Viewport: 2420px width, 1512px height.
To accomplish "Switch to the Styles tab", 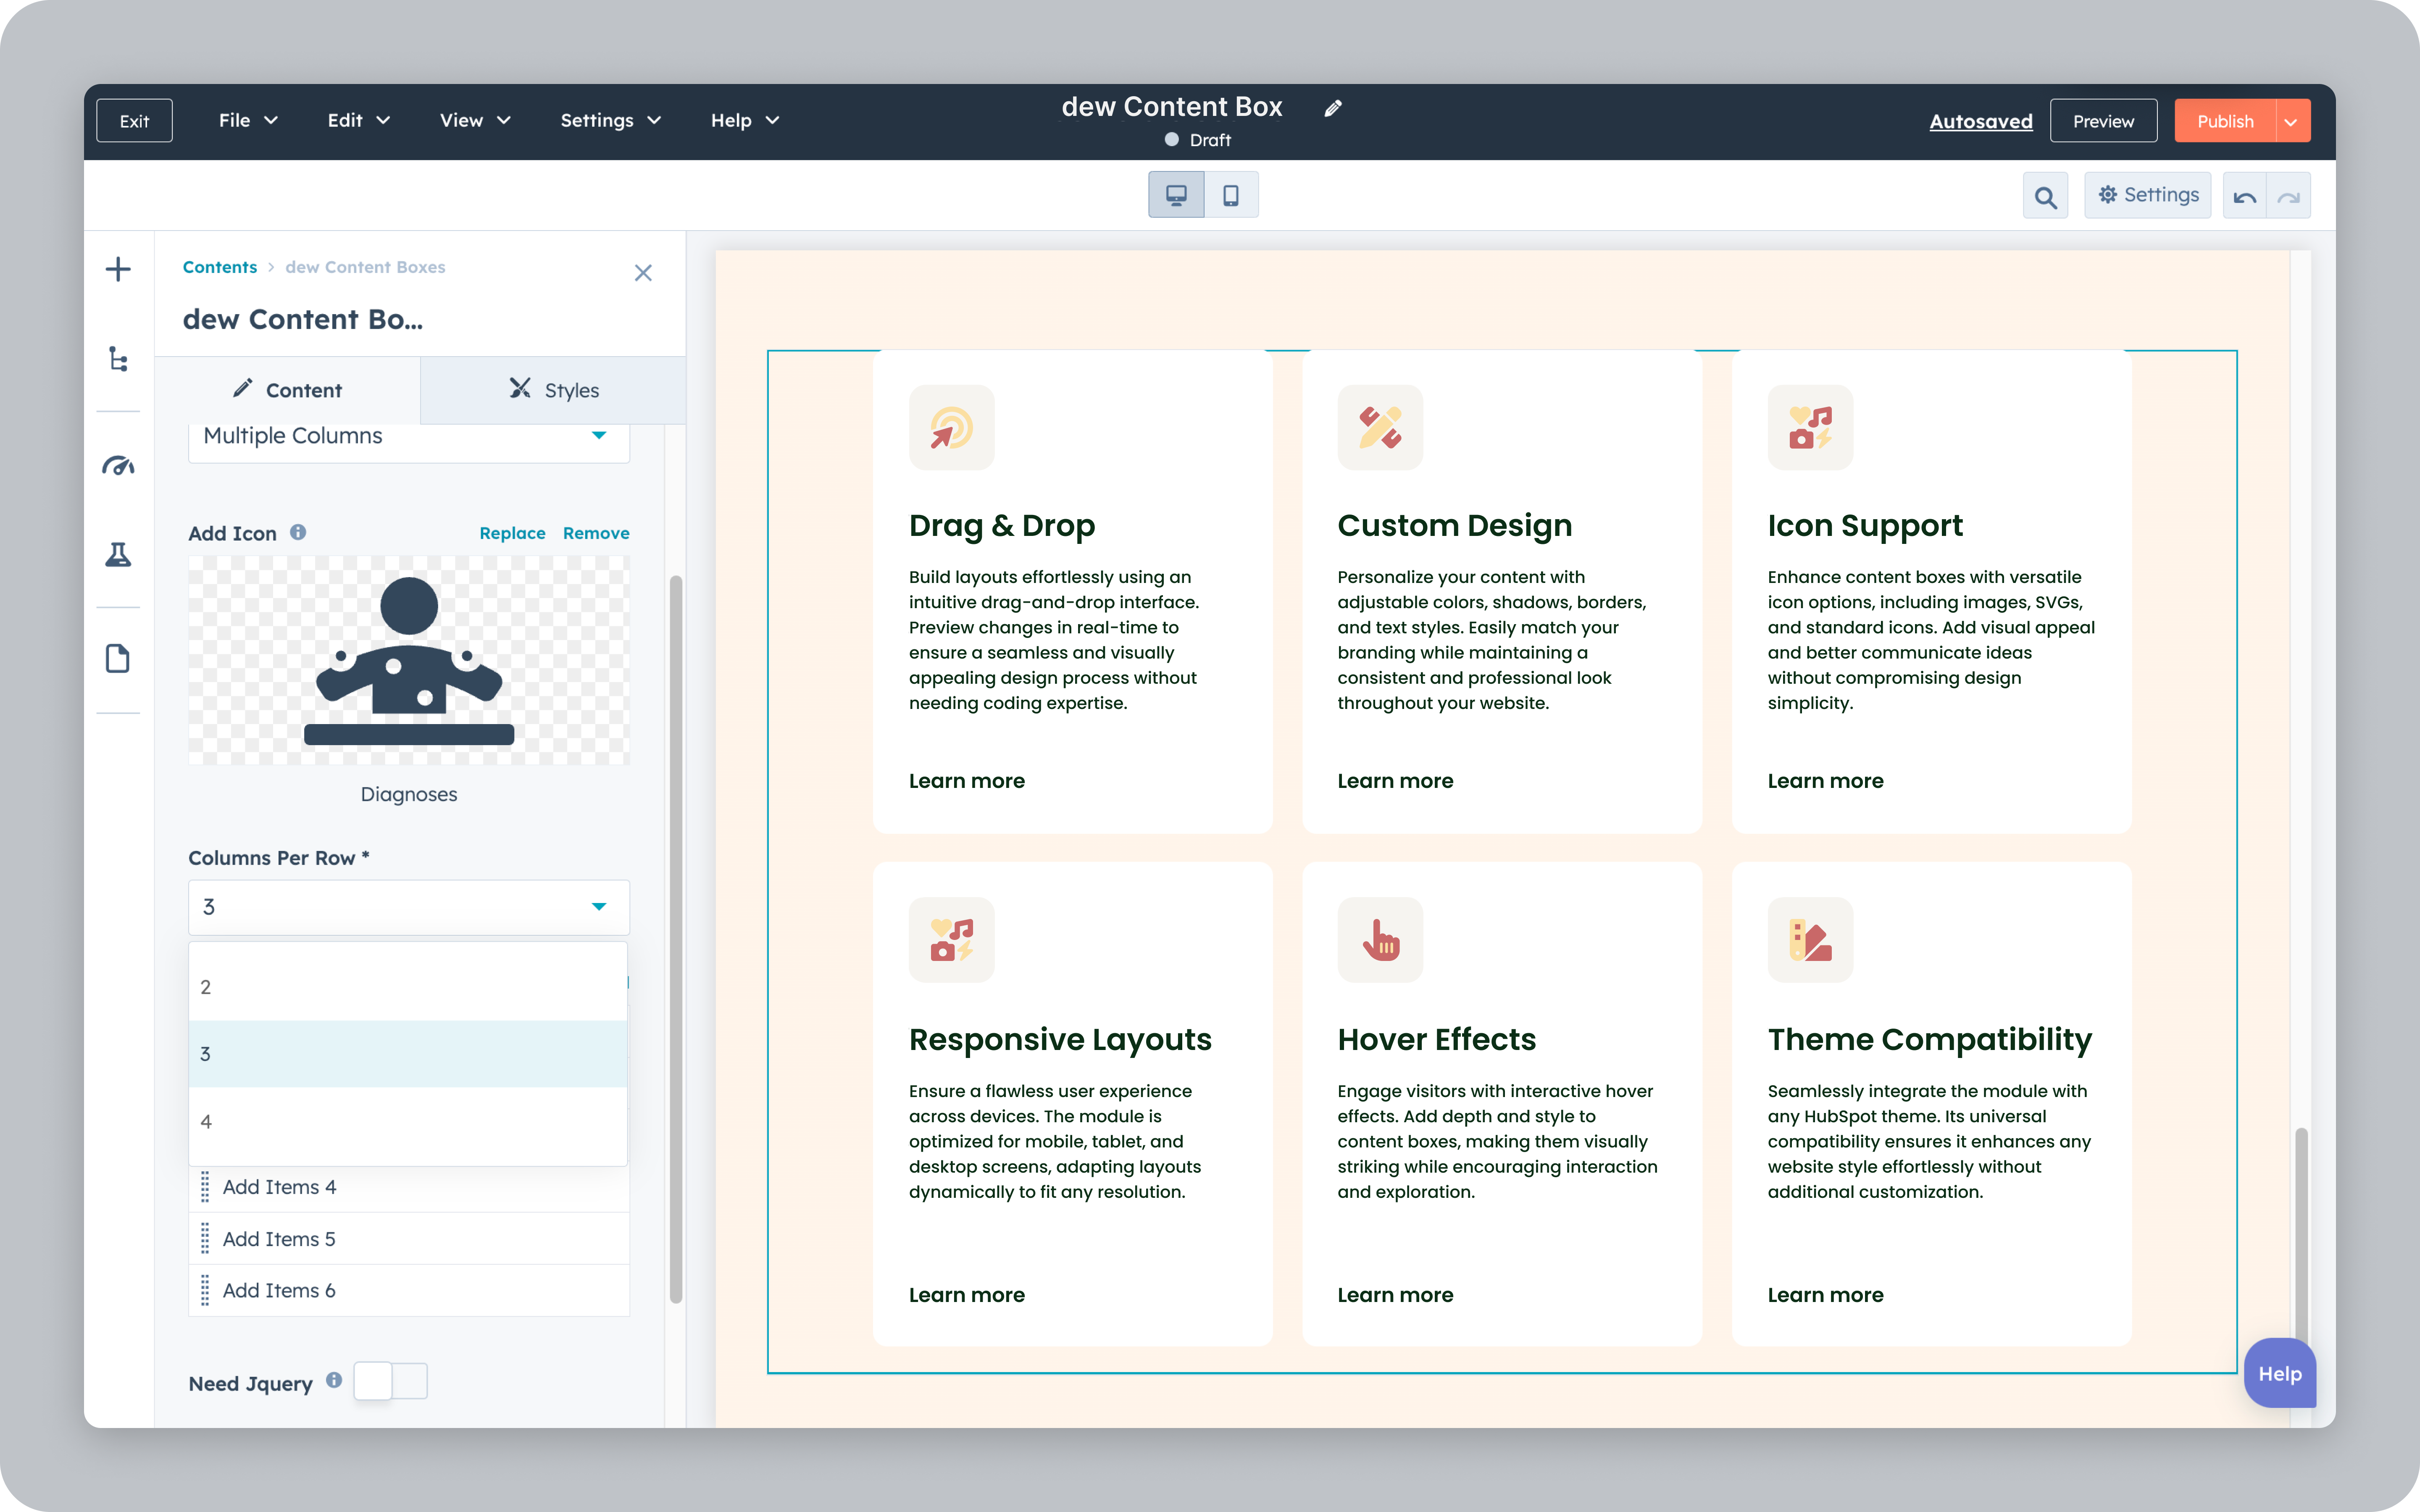I will pos(553,390).
